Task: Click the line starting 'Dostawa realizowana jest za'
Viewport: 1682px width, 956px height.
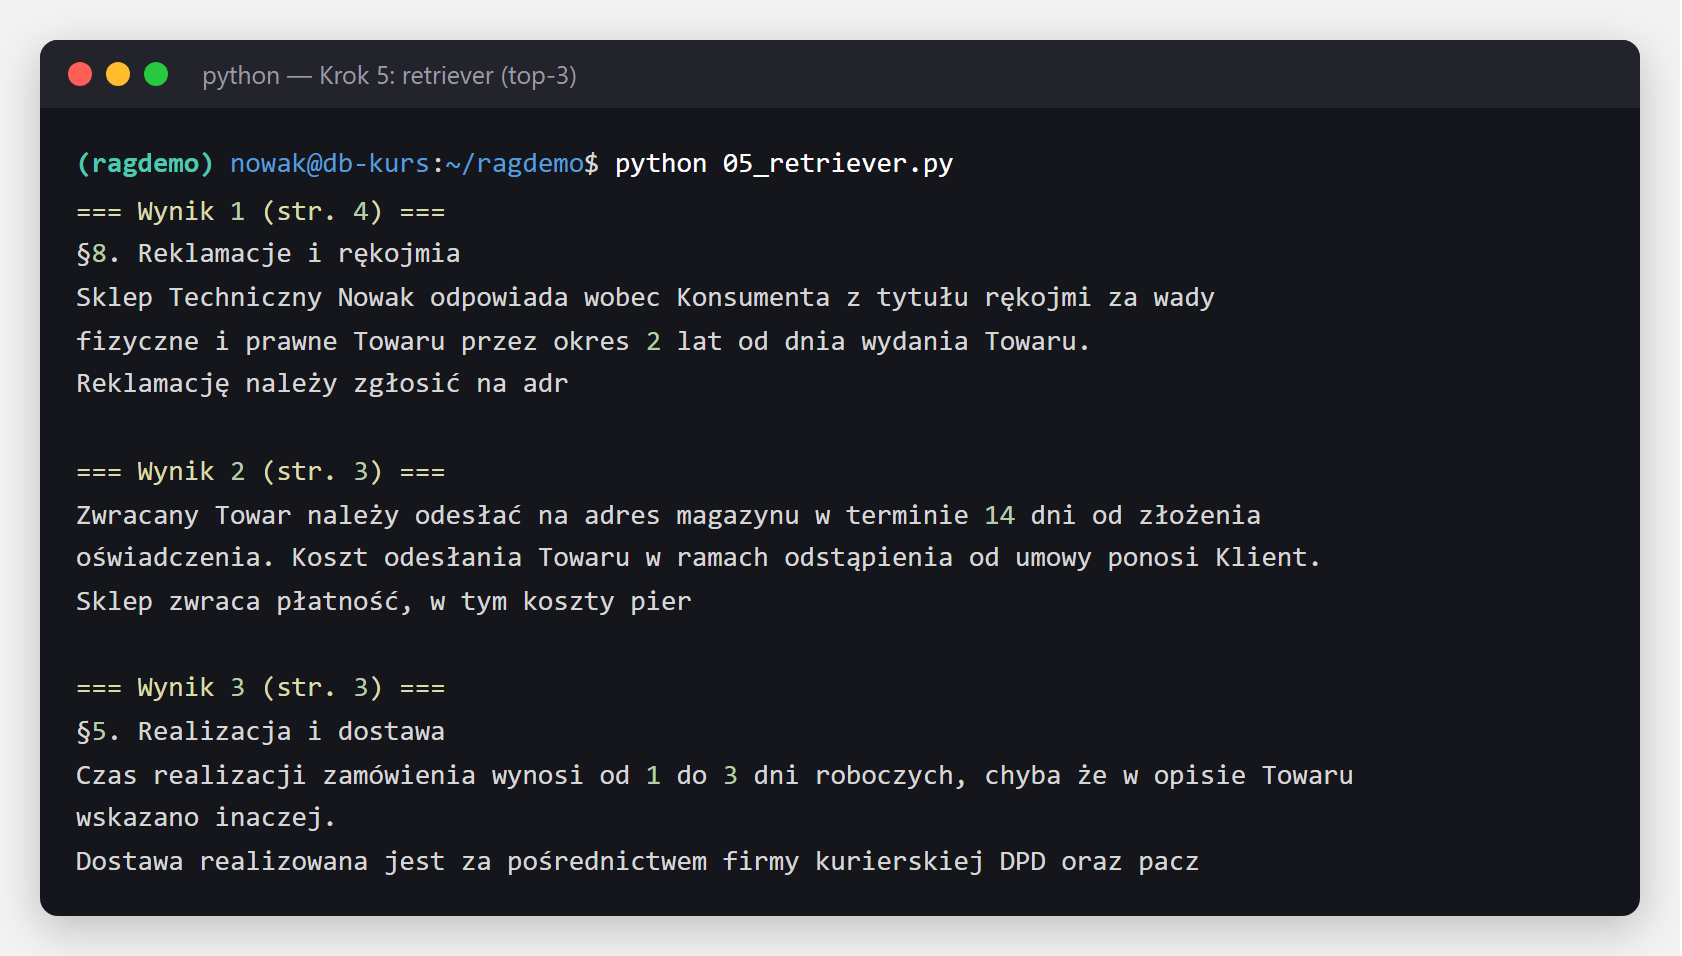Action: click(638, 862)
